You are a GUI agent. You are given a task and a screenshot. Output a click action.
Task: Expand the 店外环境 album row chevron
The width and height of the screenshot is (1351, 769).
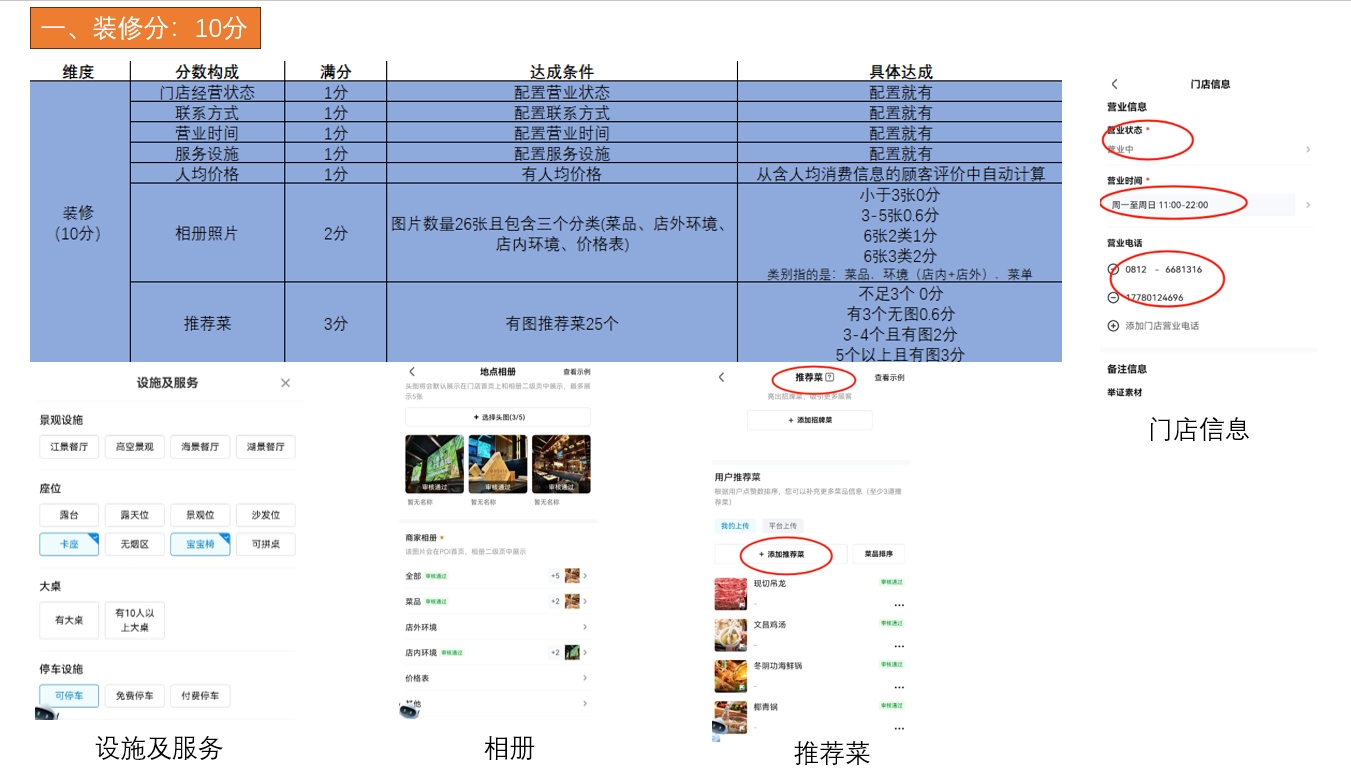tap(585, 627)
